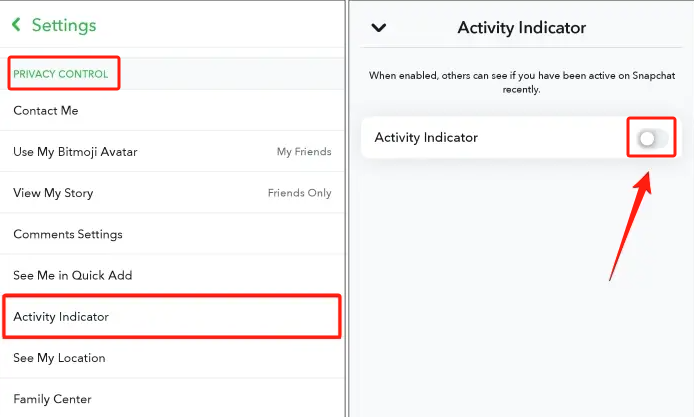Open Use My Bitmoji Avatar setting

tap(75, 152)
